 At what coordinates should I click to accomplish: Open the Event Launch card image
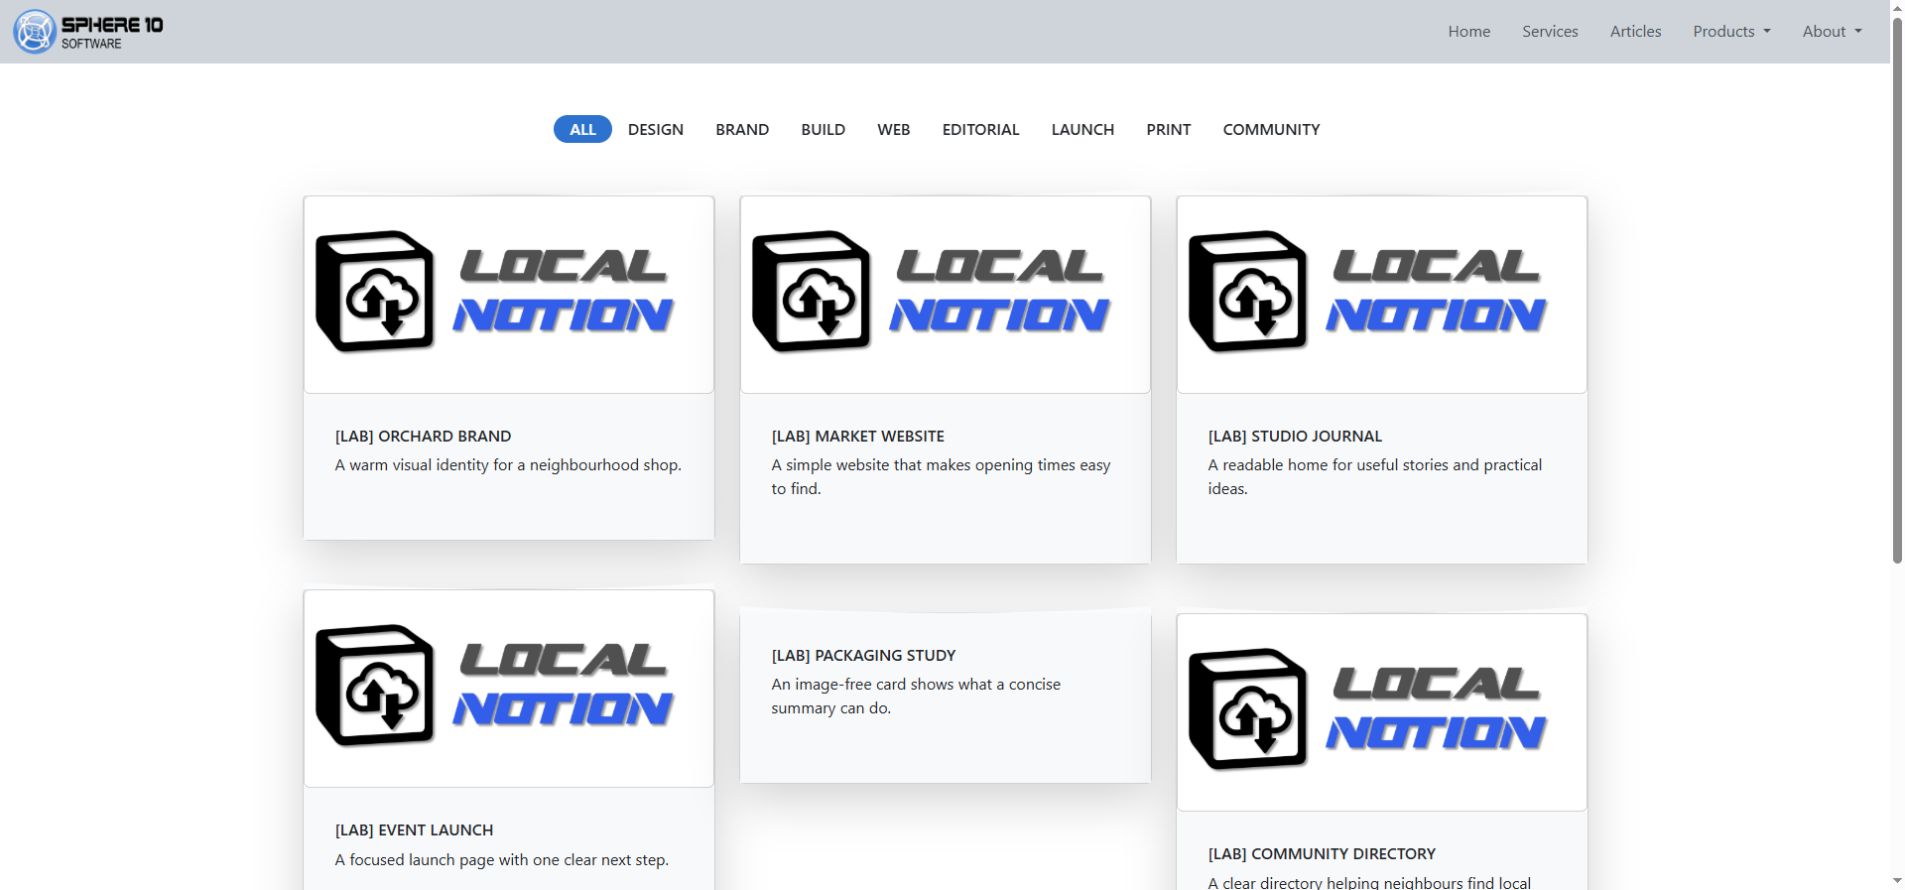[509, 688]
